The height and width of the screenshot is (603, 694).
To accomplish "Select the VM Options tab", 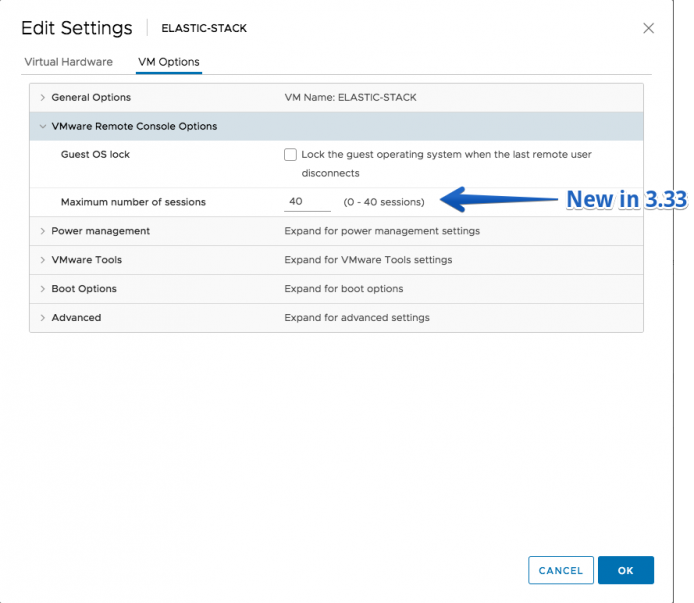I will 169,62.
